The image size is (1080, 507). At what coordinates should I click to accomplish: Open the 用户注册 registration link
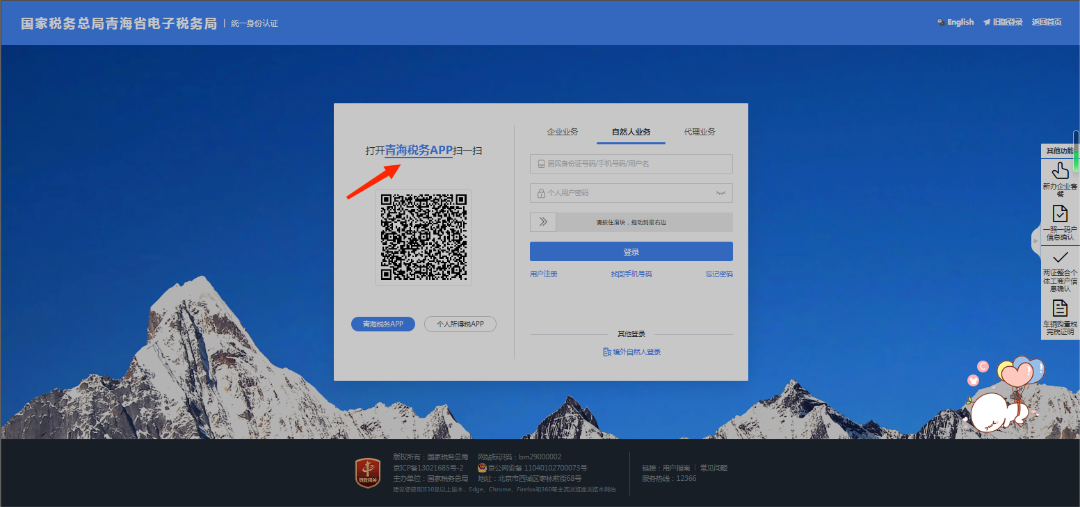(x=543, y=273)
